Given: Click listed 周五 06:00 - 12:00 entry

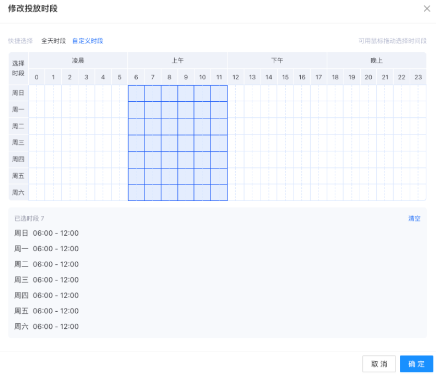Looking at the screenshot, I should 46,311.
